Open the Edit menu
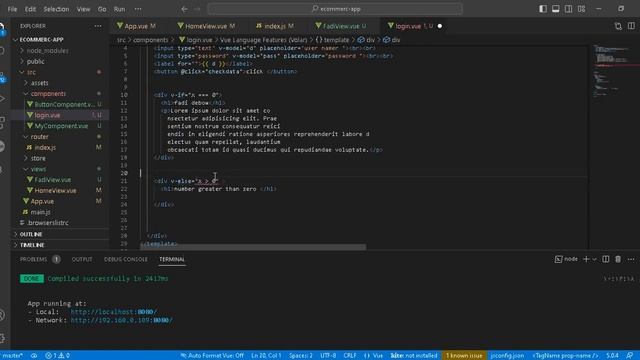 pos(30,9)
